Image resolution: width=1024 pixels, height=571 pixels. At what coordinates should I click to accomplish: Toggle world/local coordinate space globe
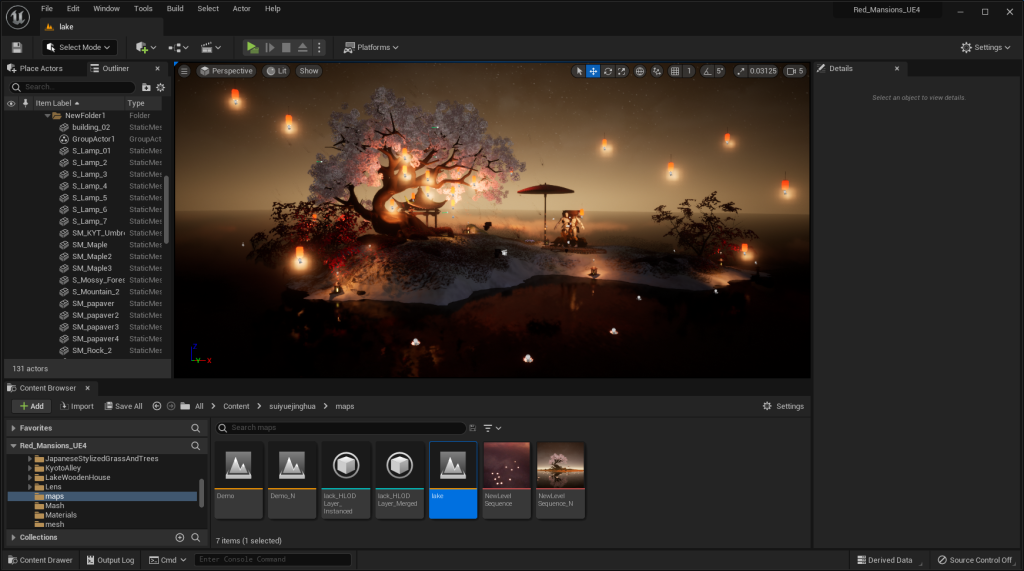point(640,71)
